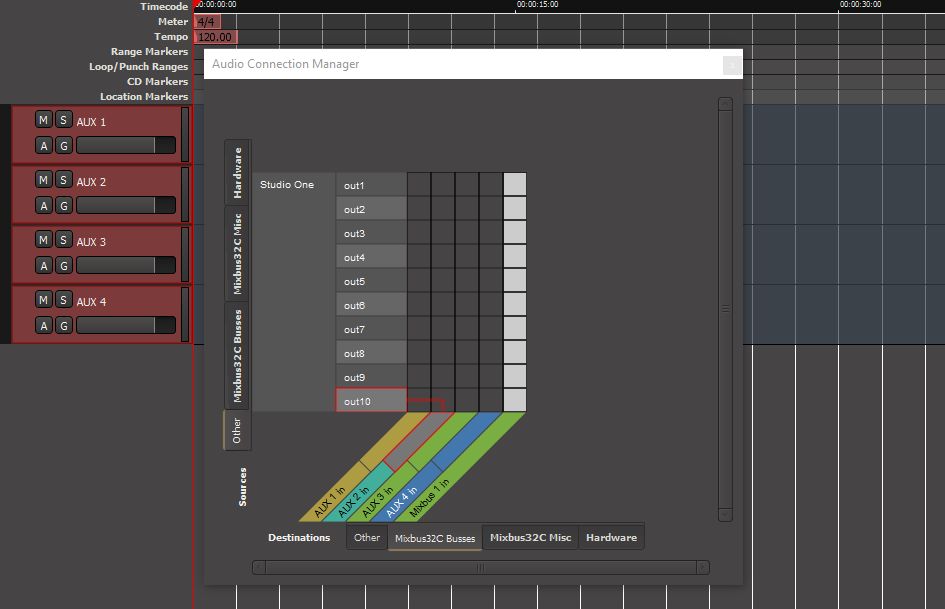Adjust the AUX 2 fader slider

126,206
